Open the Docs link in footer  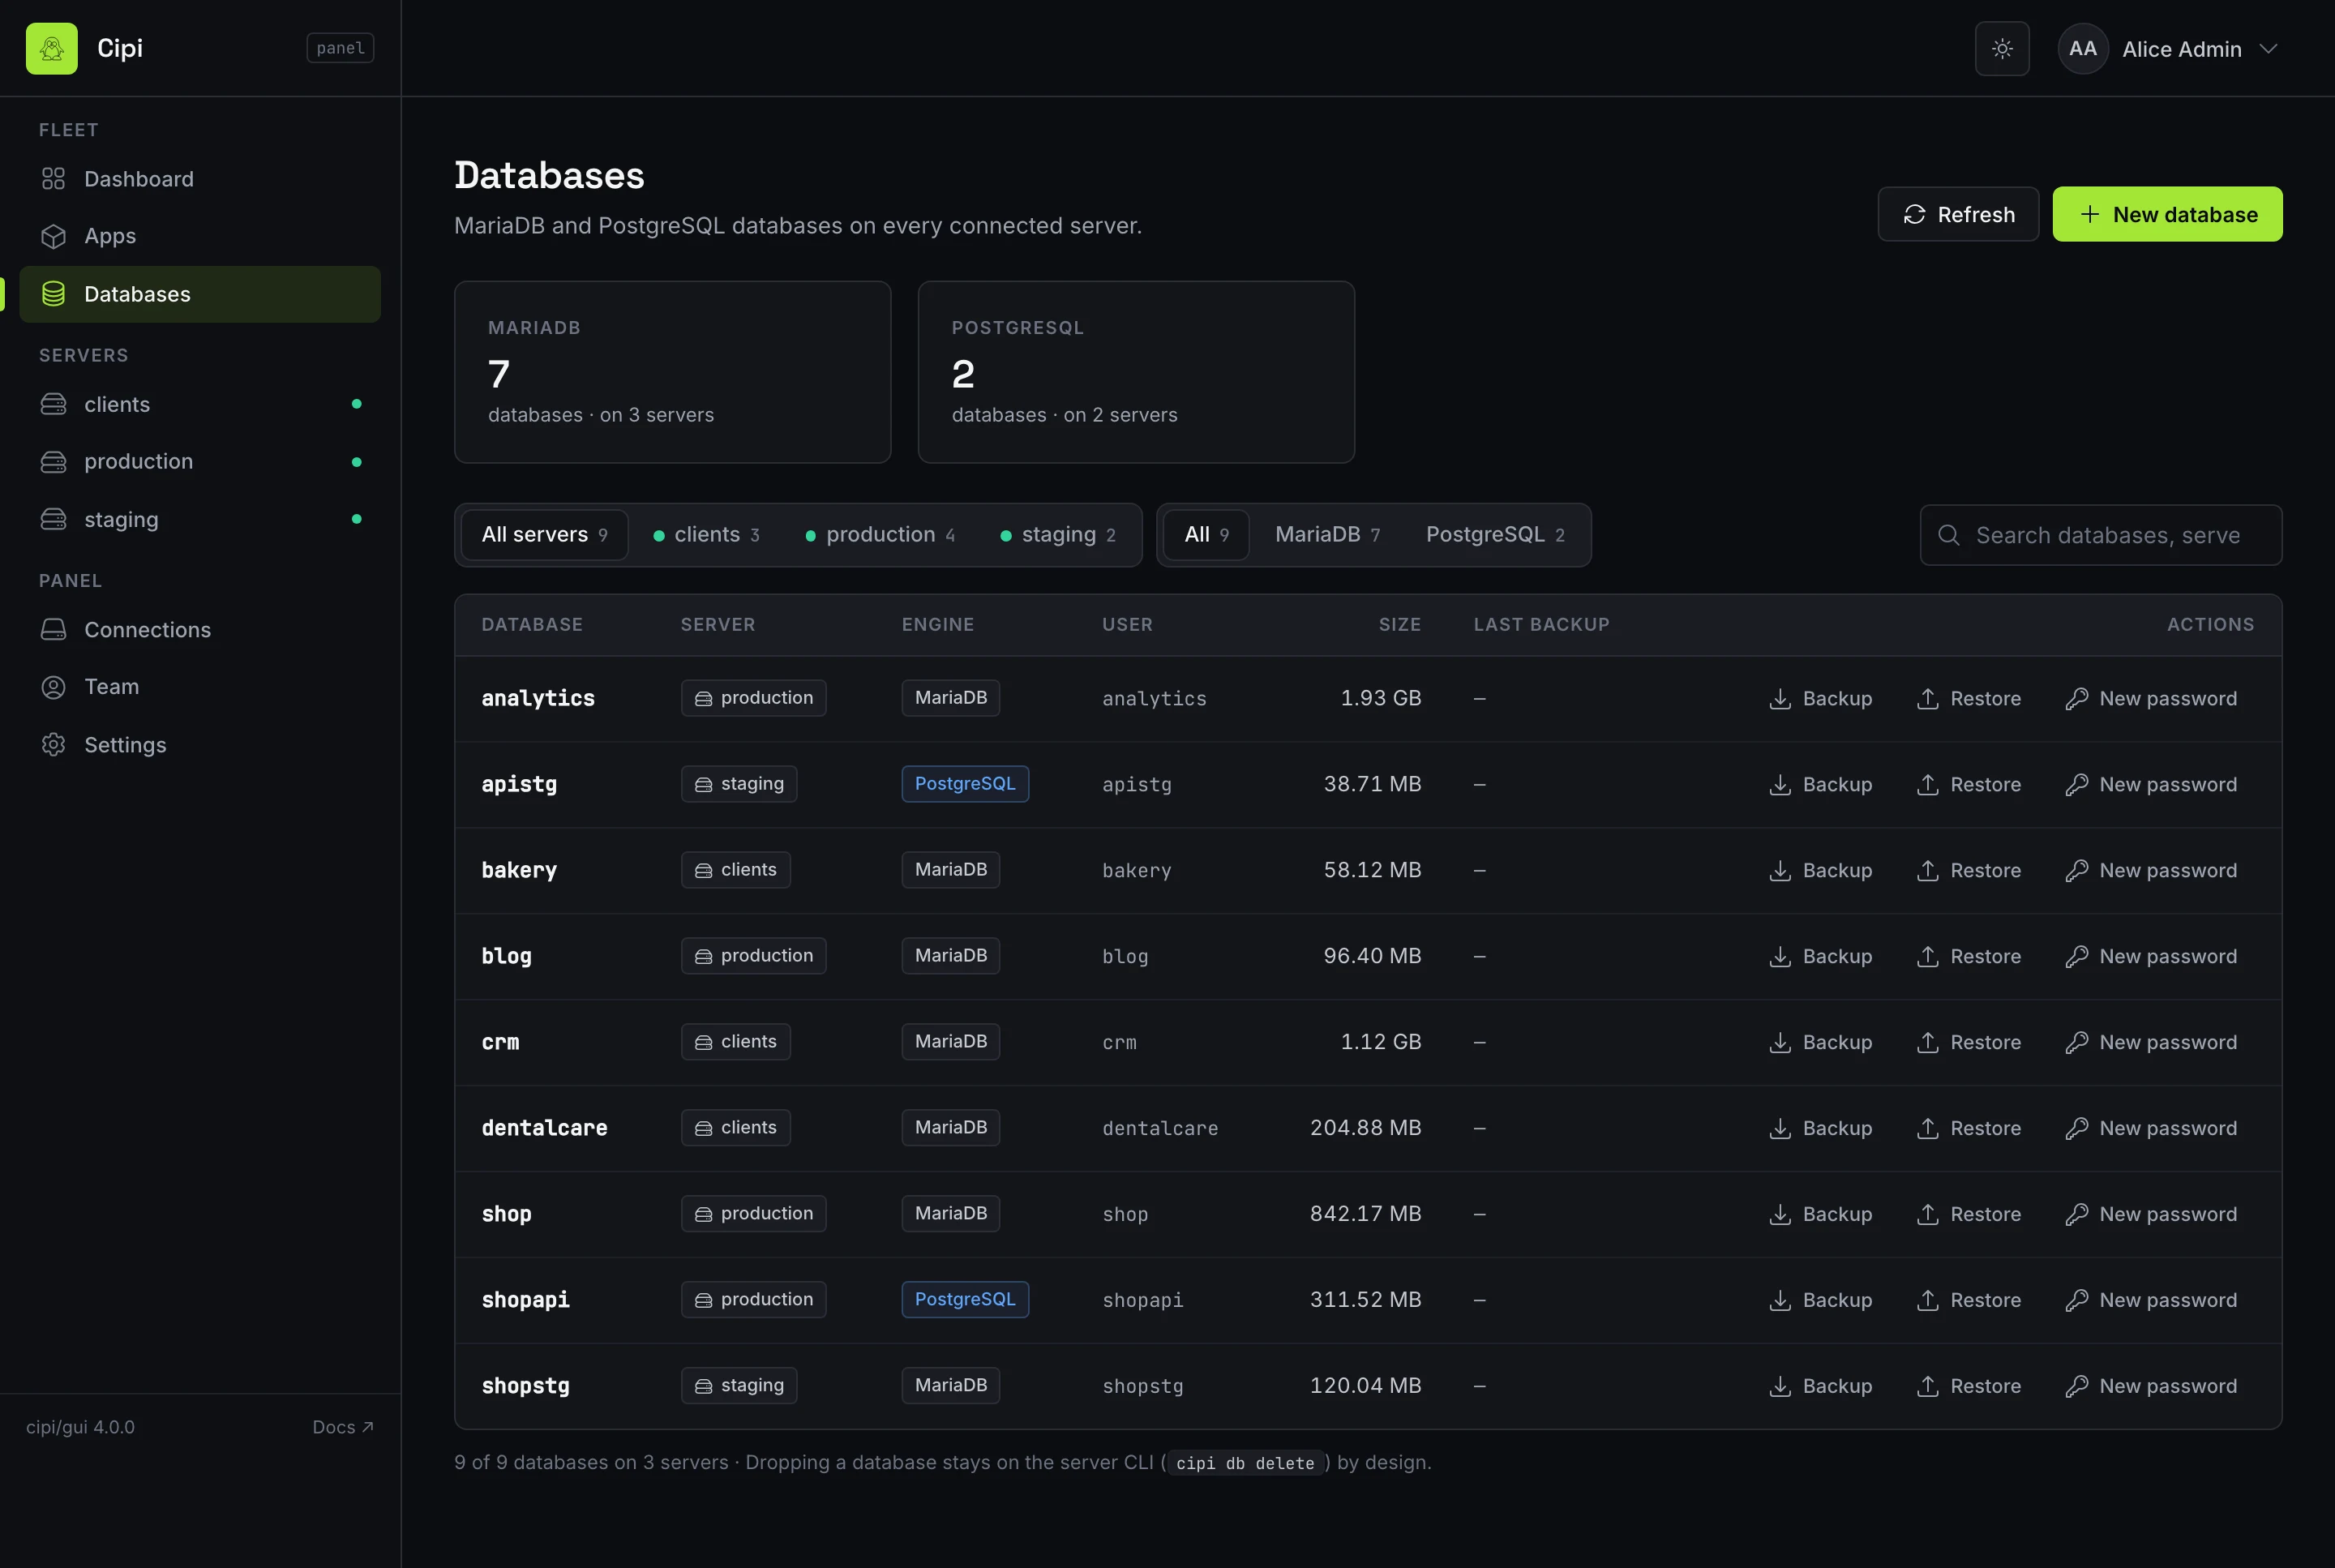(x=342, y=1427)
